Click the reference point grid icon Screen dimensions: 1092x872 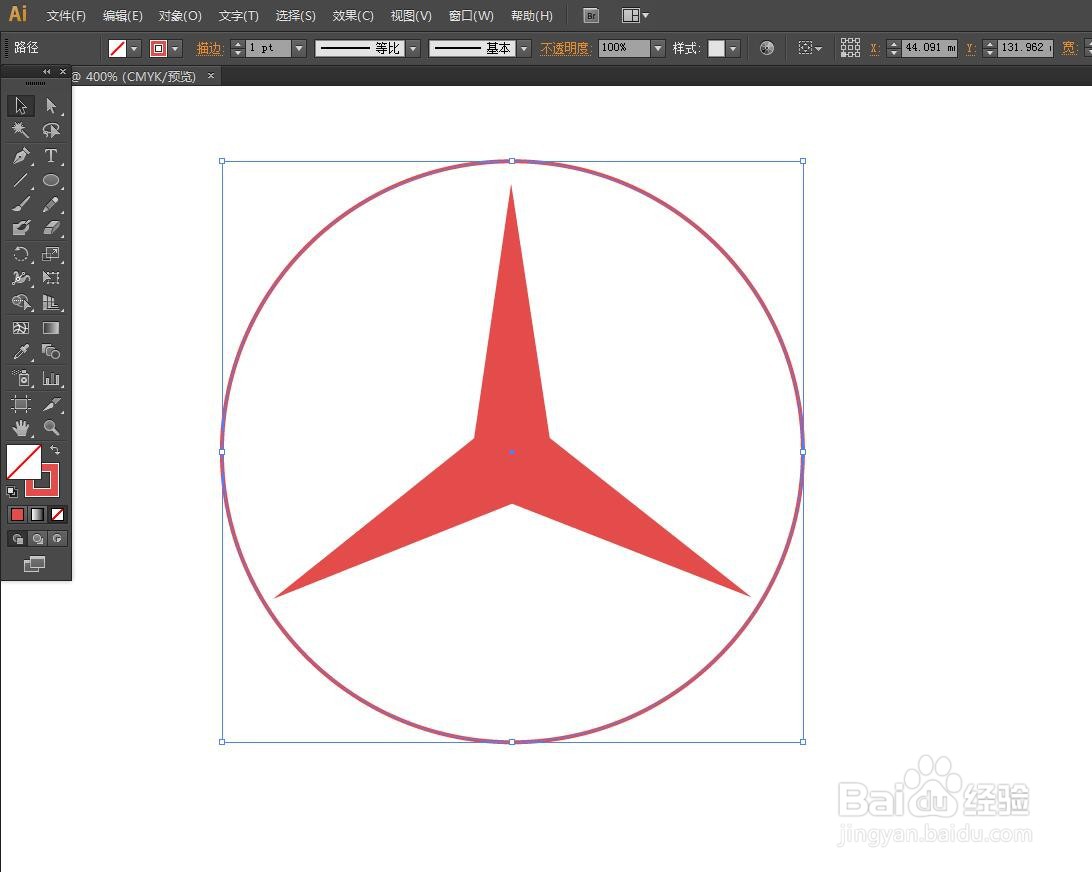[850, 47]
